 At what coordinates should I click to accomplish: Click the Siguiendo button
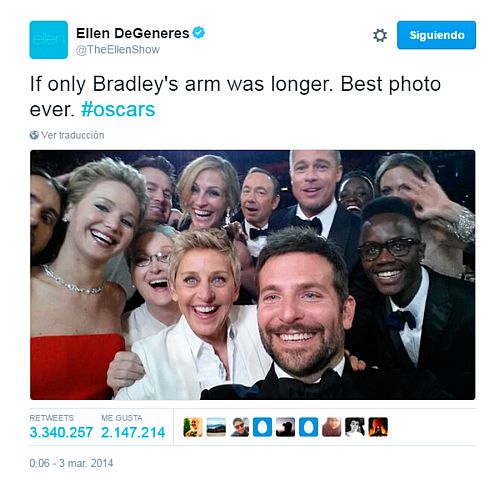(436, 35)
